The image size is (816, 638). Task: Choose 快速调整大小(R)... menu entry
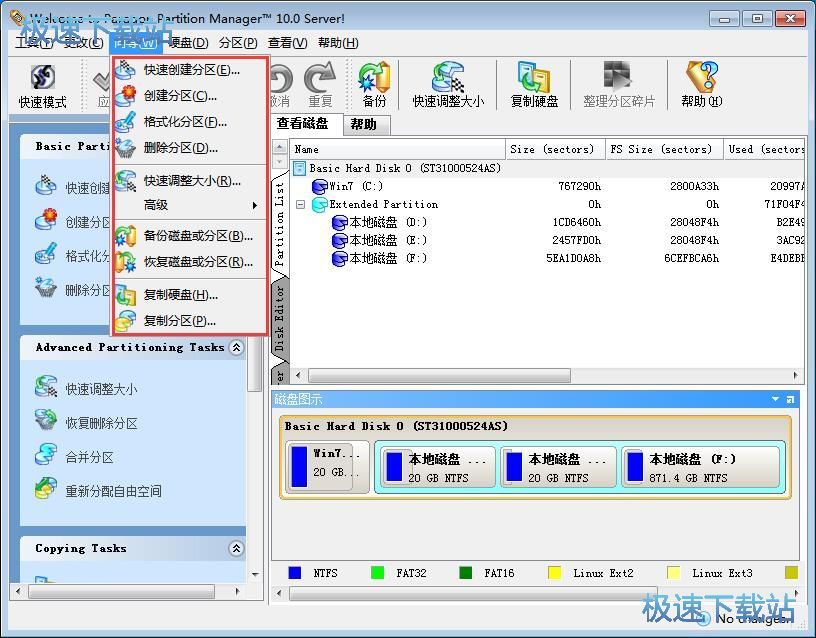tap(190, 181)
